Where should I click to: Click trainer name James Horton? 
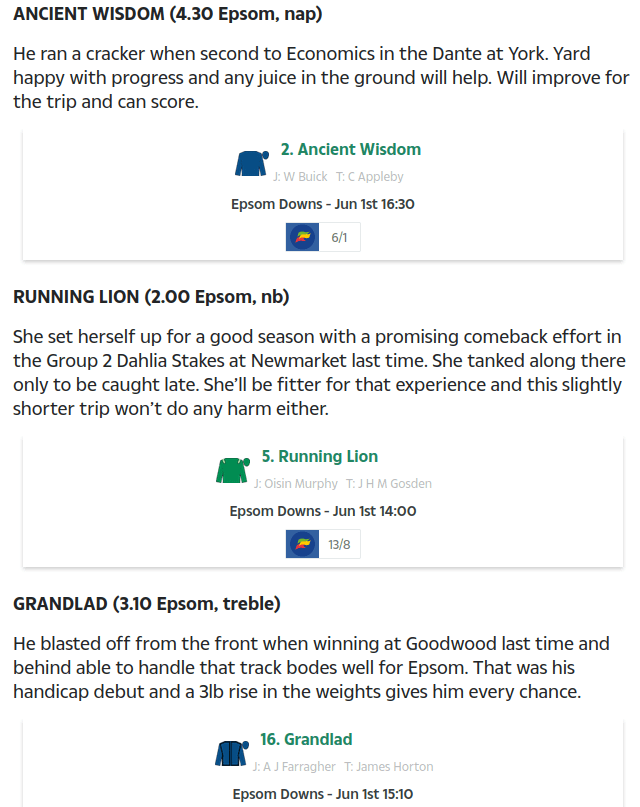[x=395, y=767]
